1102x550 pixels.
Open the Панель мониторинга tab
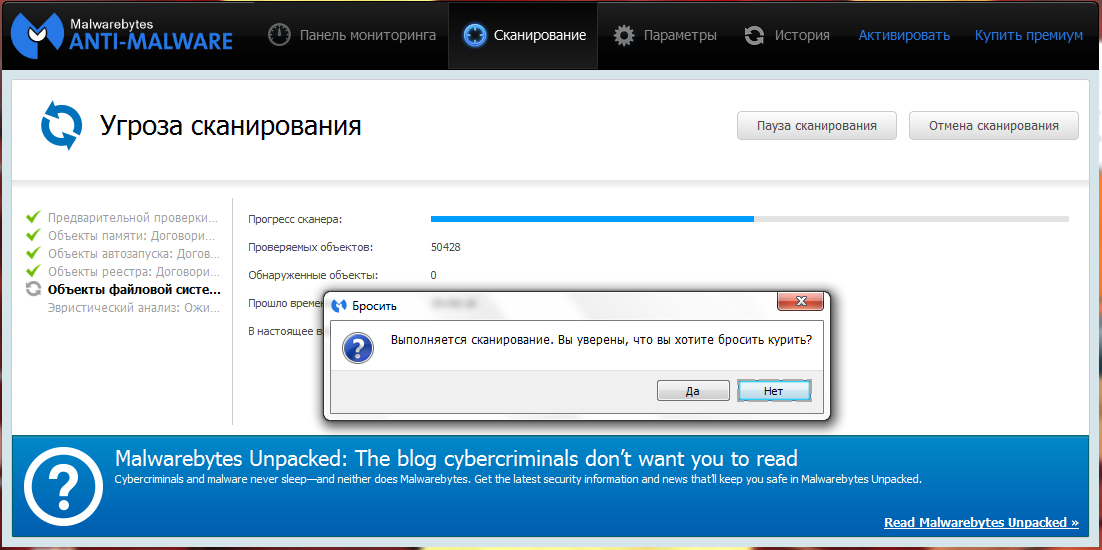pos(351,35)
